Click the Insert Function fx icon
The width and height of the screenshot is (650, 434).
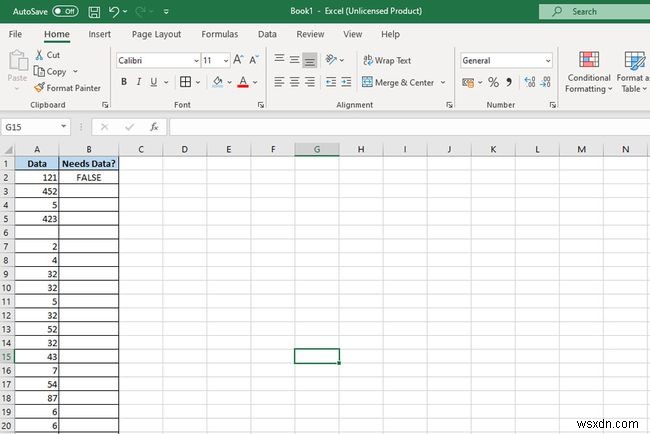click(x=154, y=127)
